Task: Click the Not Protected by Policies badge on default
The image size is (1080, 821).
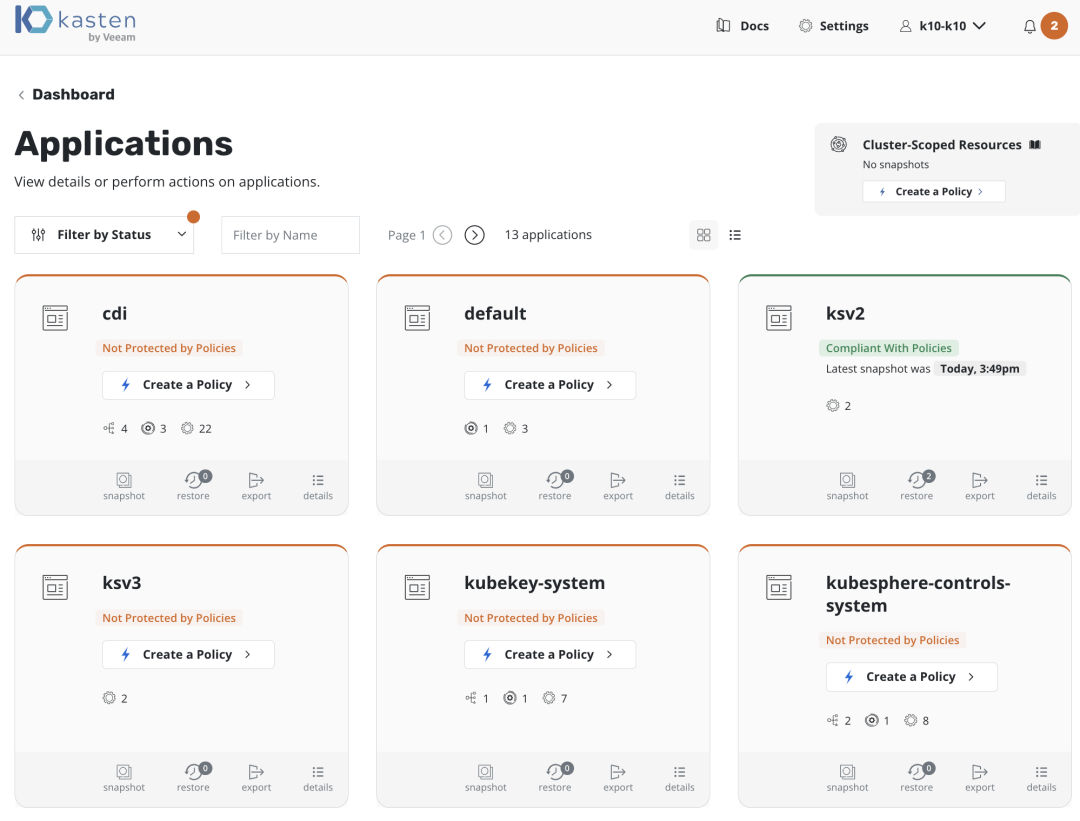Action: (530, 349)
